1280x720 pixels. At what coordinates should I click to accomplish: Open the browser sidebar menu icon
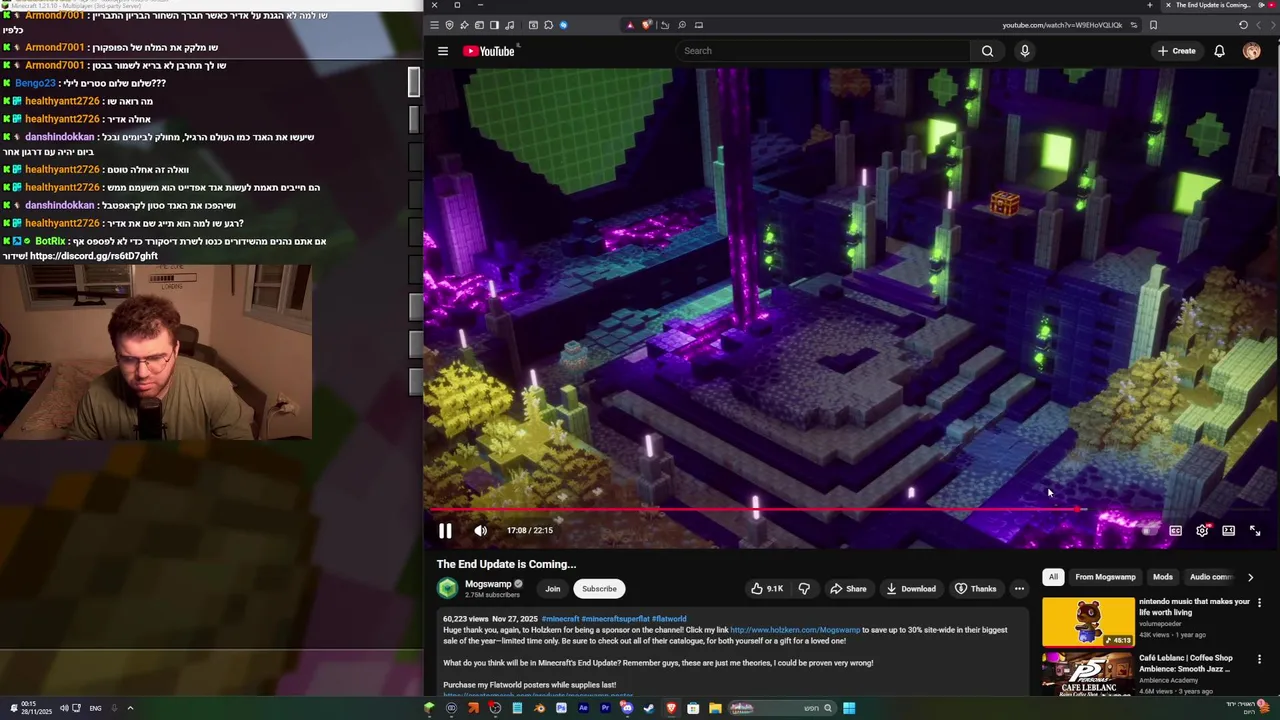(434, 25)
